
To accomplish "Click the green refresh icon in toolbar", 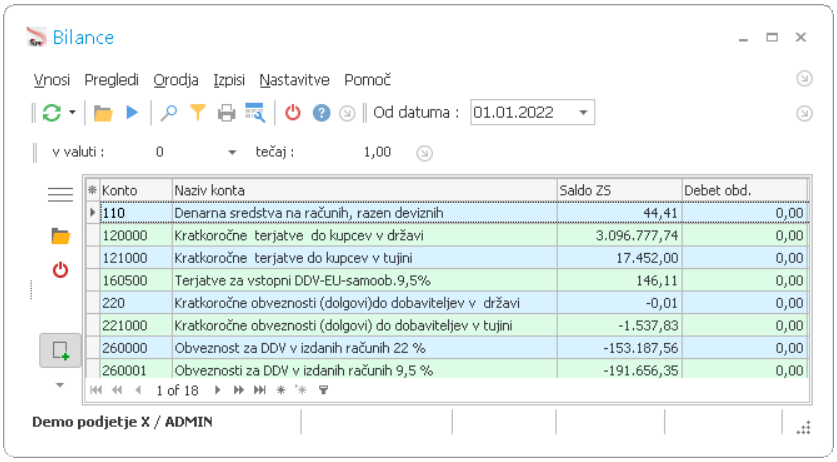I will pos(52,113).
